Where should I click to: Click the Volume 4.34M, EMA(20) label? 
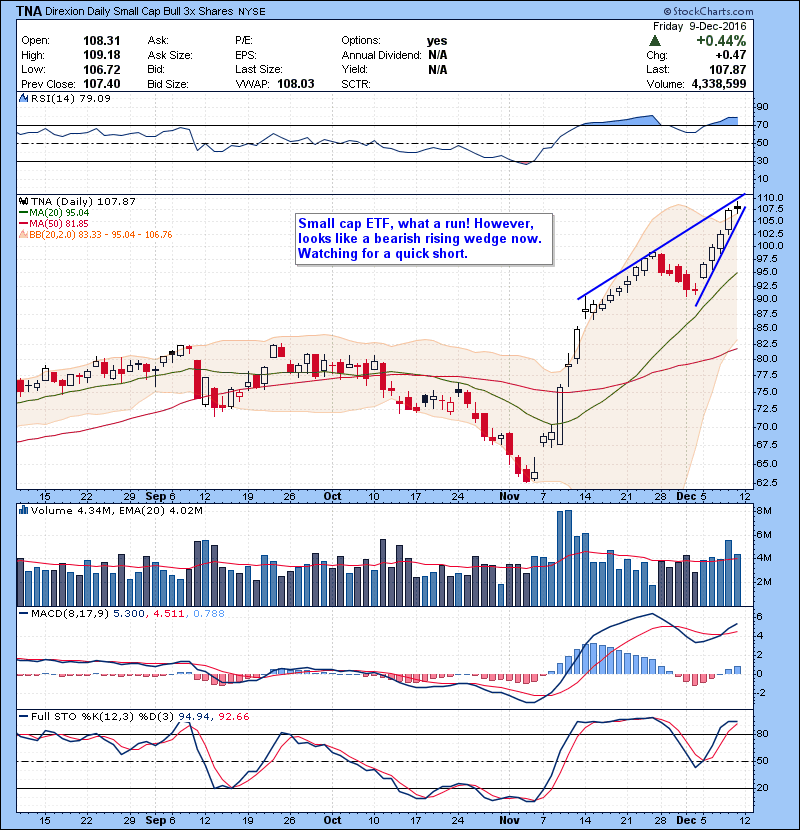[116, 511]
